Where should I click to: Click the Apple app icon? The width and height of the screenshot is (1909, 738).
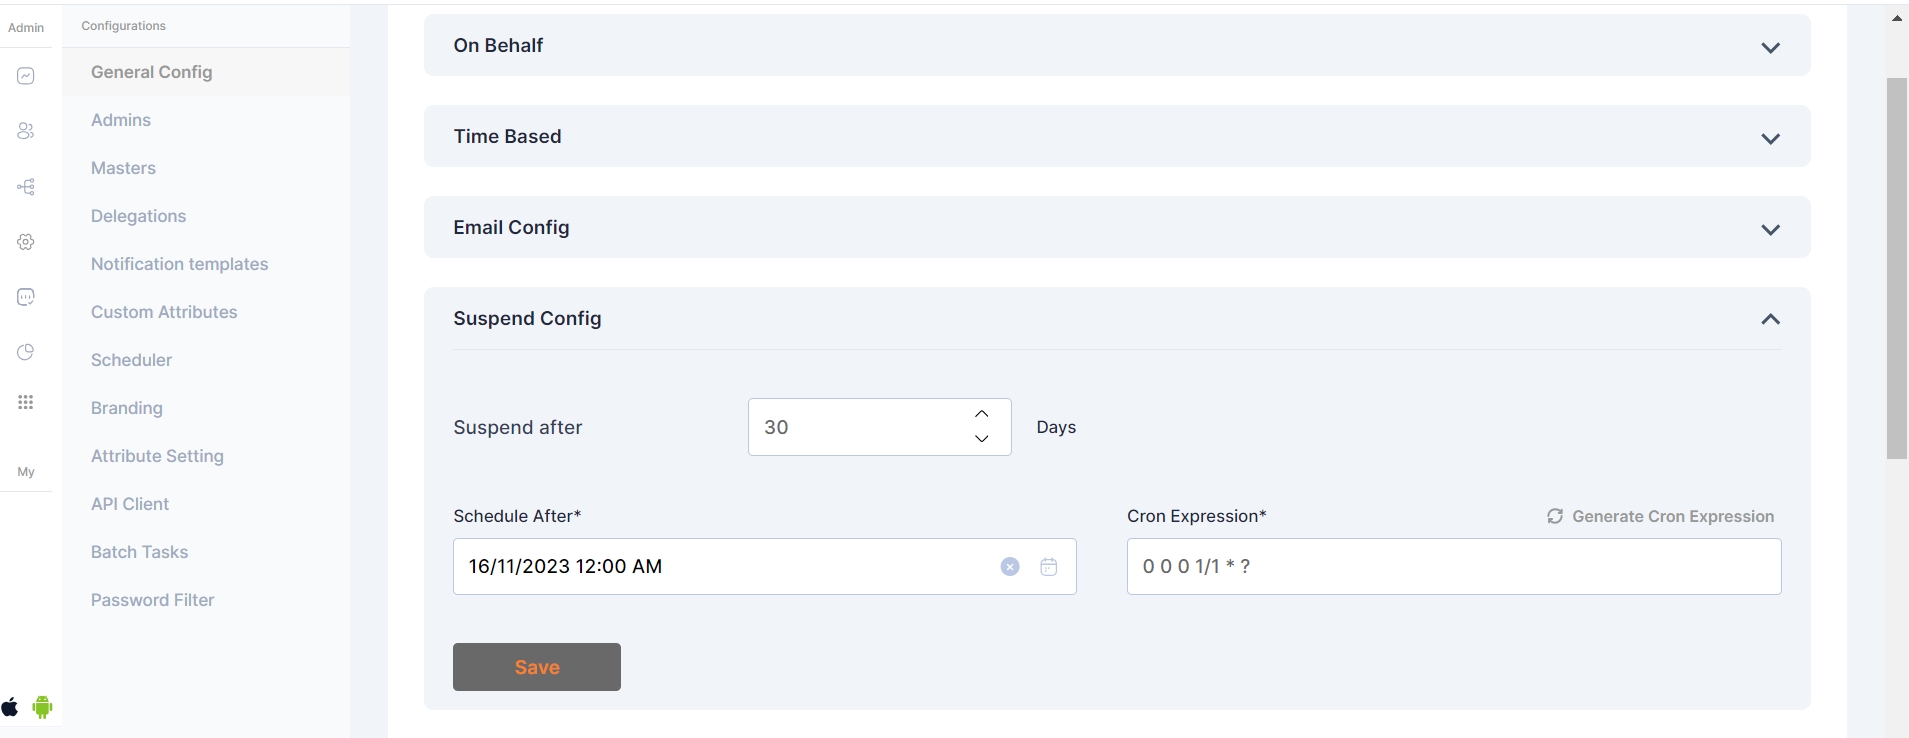10,708
